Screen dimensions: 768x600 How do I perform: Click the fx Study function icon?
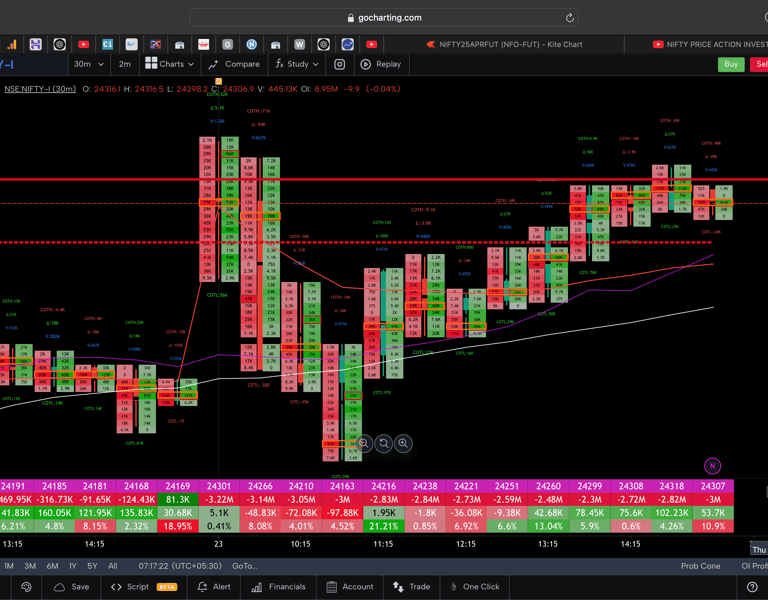pyautogui.click(x=279, y=64)
